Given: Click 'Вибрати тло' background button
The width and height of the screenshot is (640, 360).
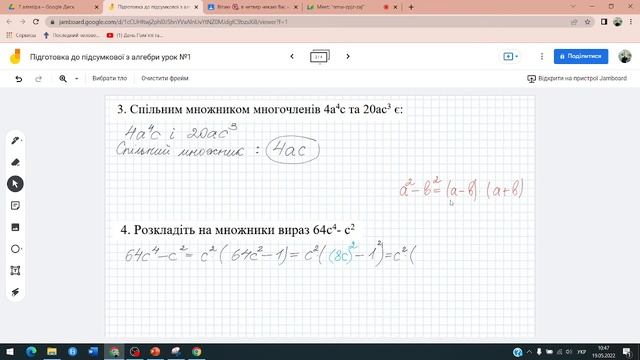Looking at the screenshot, I should [109, 78].
